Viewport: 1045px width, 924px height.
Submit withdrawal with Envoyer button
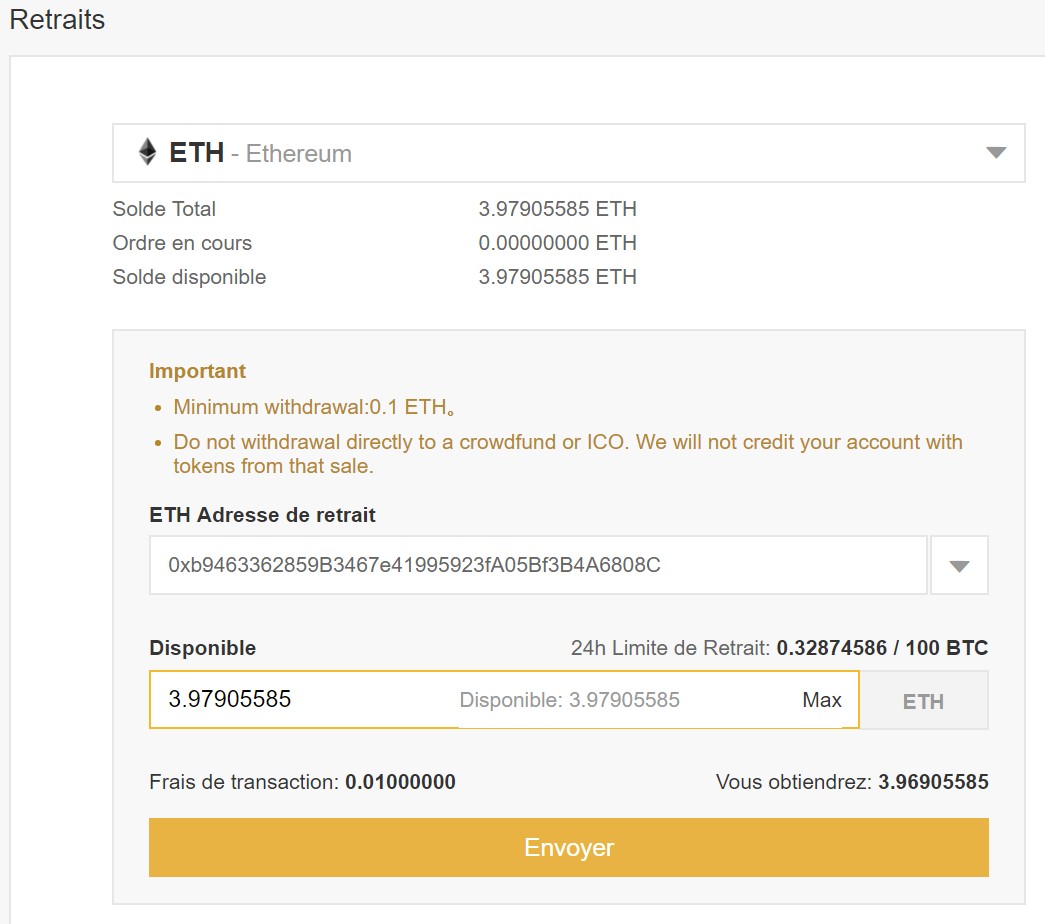click(x=568, y=847)
